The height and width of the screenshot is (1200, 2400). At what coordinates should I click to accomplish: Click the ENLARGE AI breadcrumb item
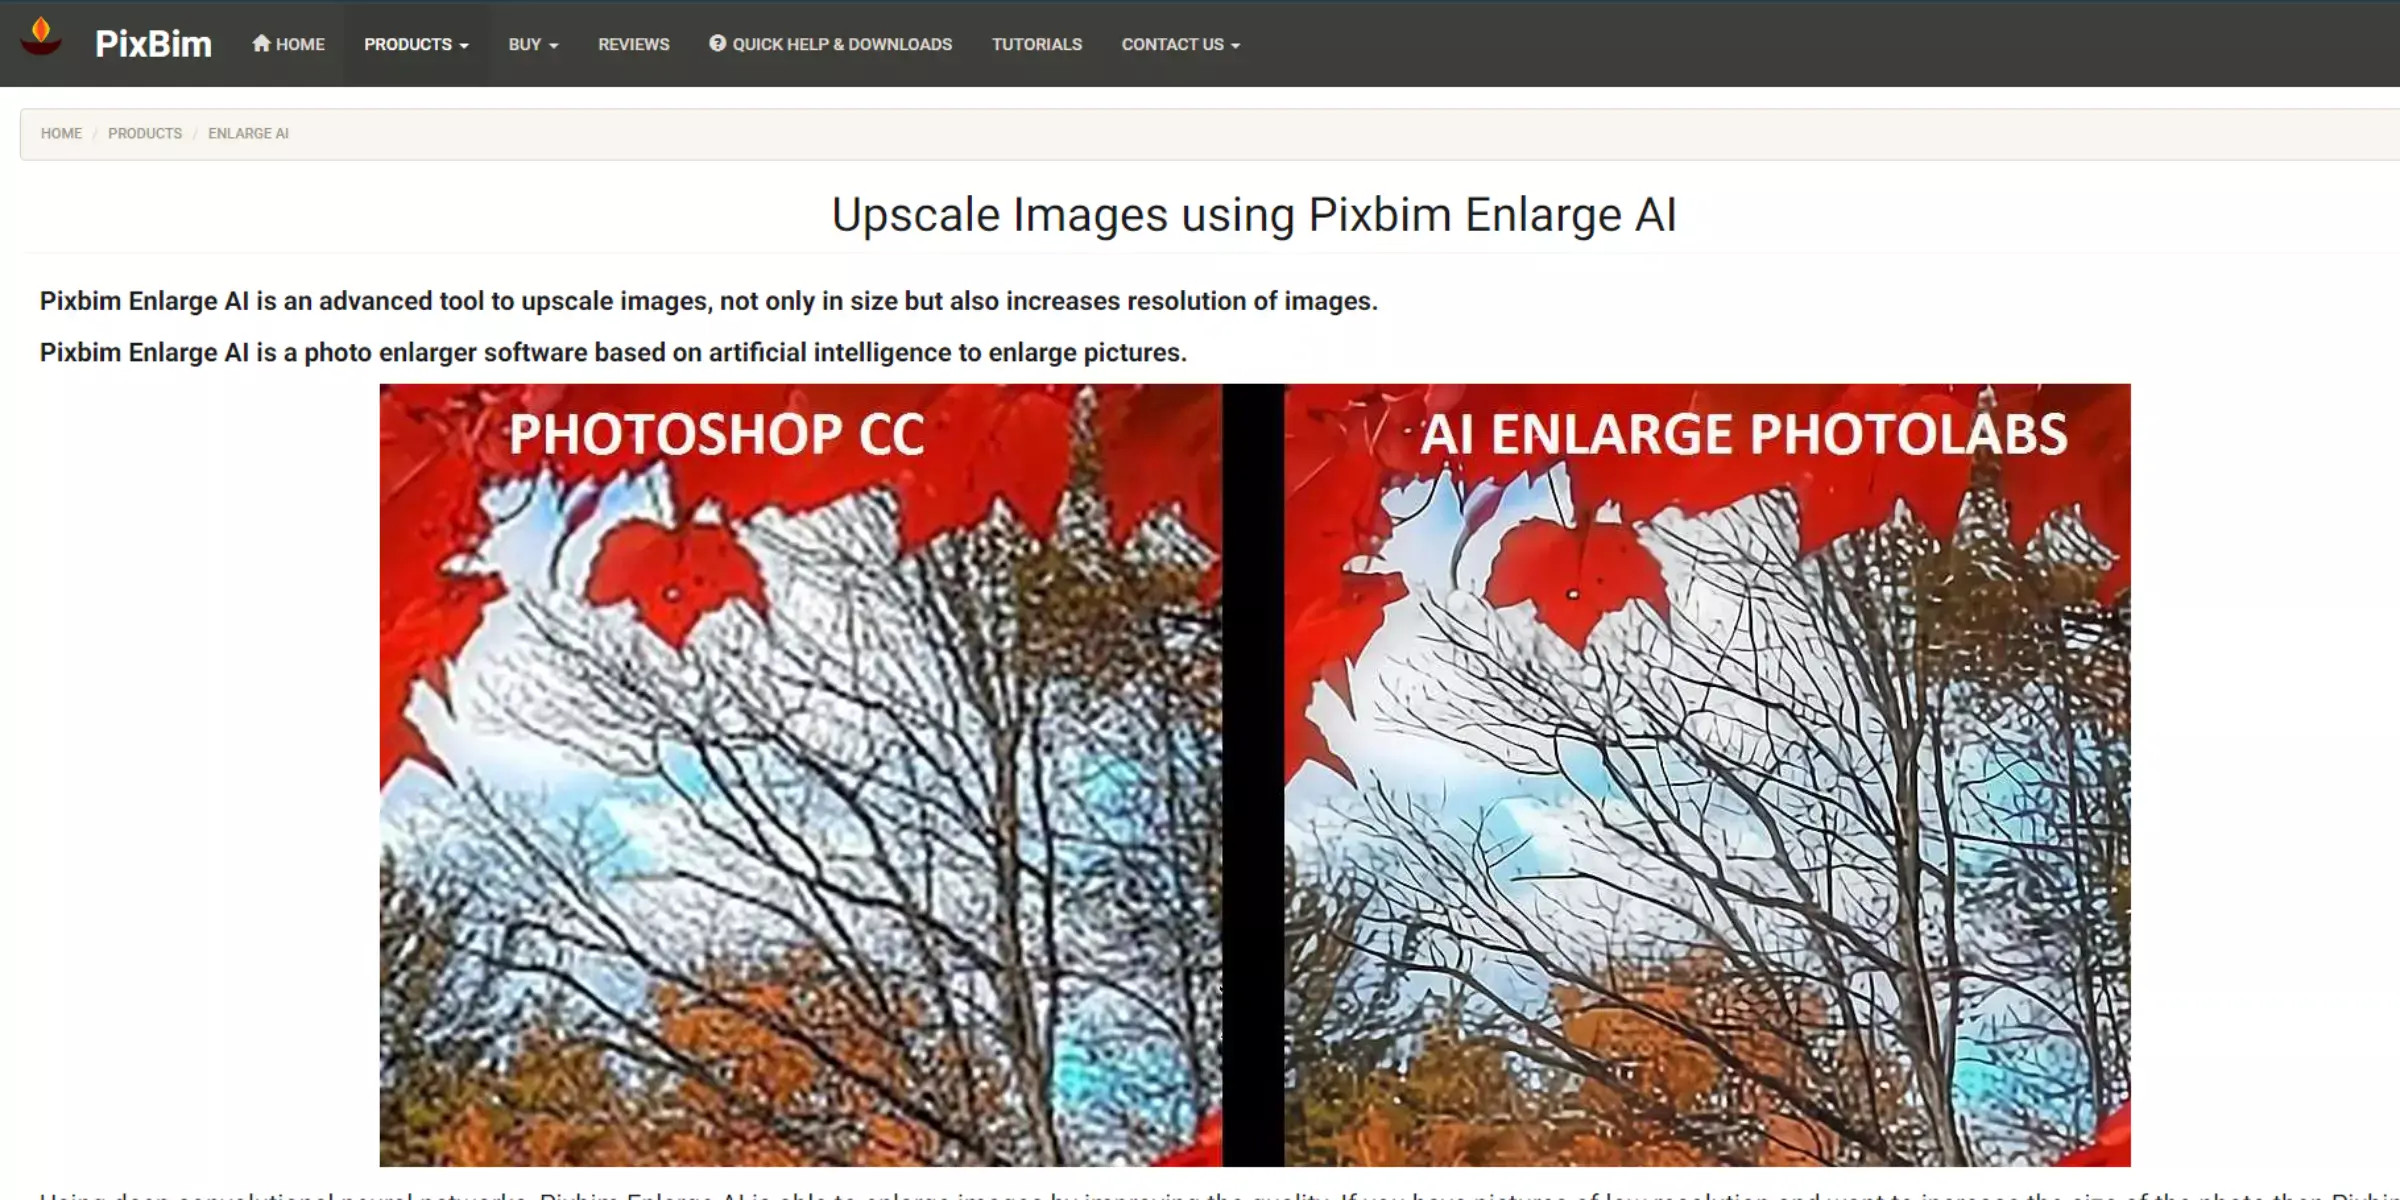point(248,133)
